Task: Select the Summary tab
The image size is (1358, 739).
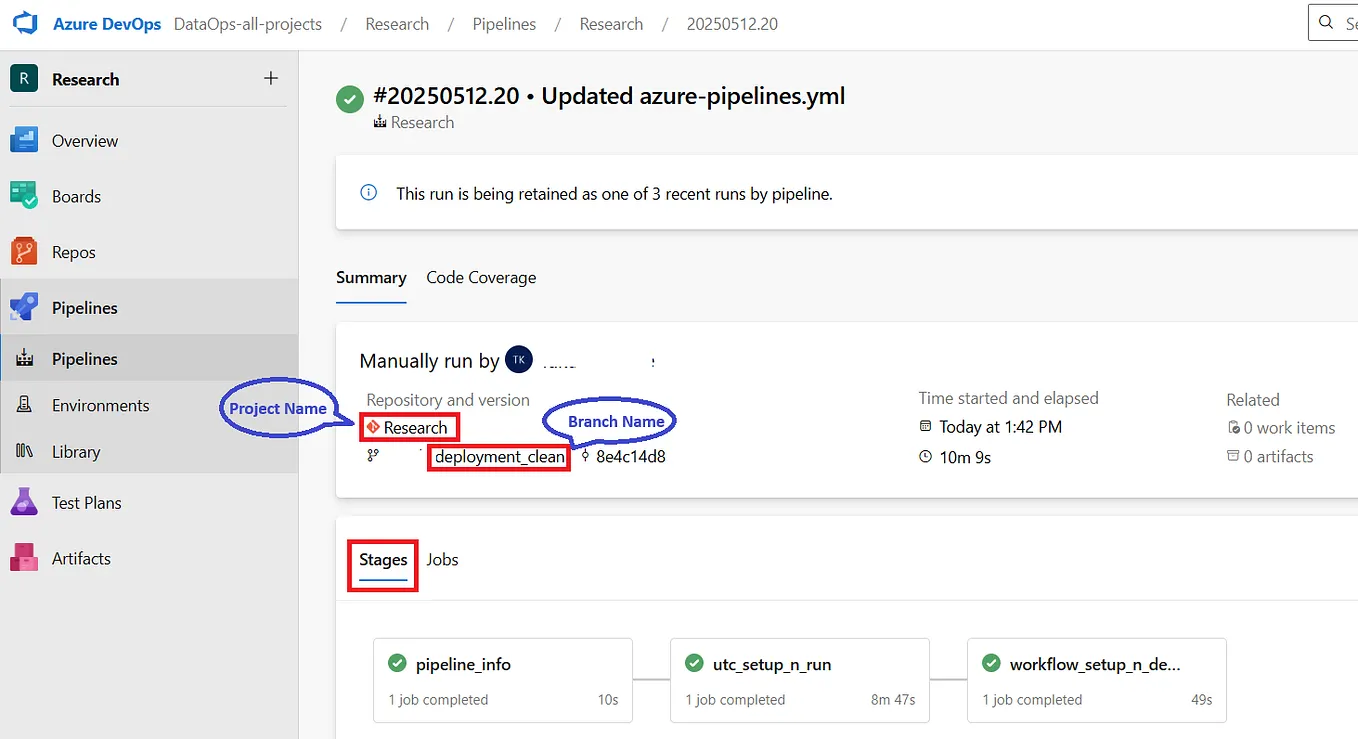Action: (371, 277)
